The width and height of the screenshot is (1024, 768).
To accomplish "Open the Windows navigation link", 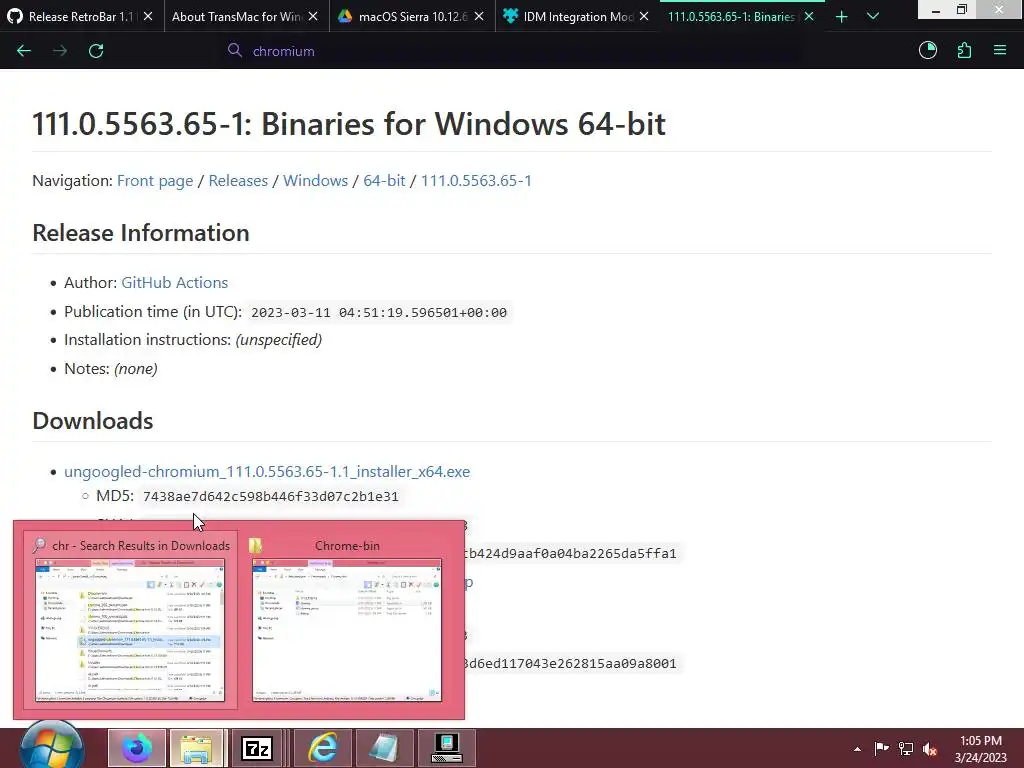I will [315, 181].
